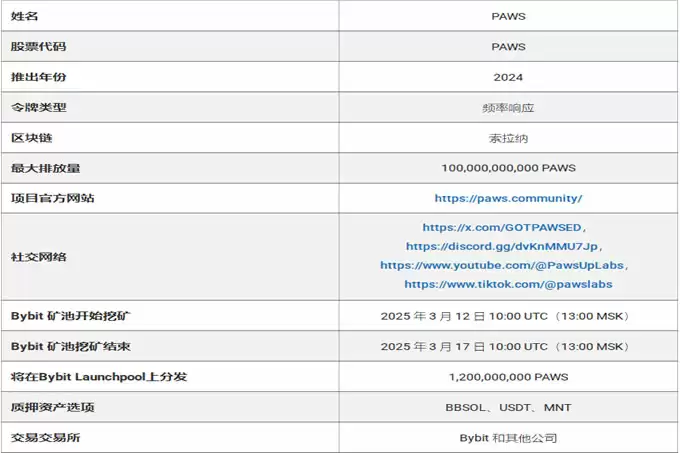This screenshot has height=453, width=680.
Task: Open the tiktok.com/@pawslabs link
Action: 508,284
